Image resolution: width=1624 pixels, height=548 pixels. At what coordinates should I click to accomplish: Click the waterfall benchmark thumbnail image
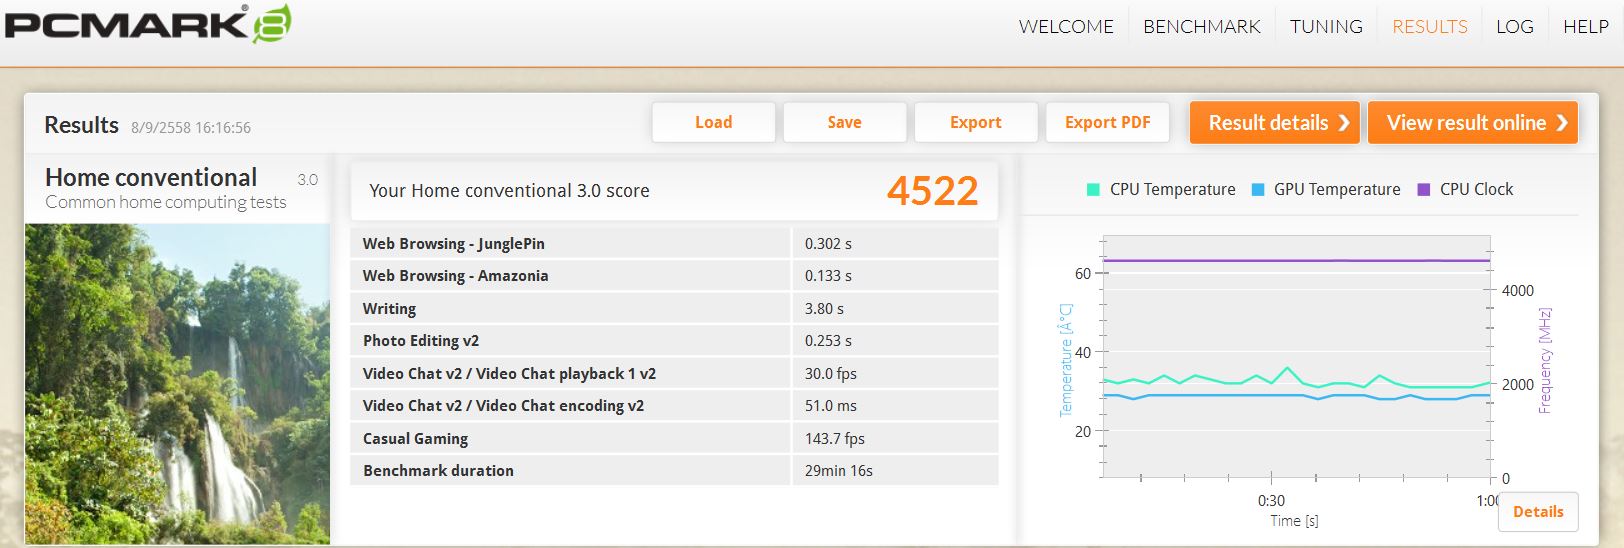click(x=177, y=384)
